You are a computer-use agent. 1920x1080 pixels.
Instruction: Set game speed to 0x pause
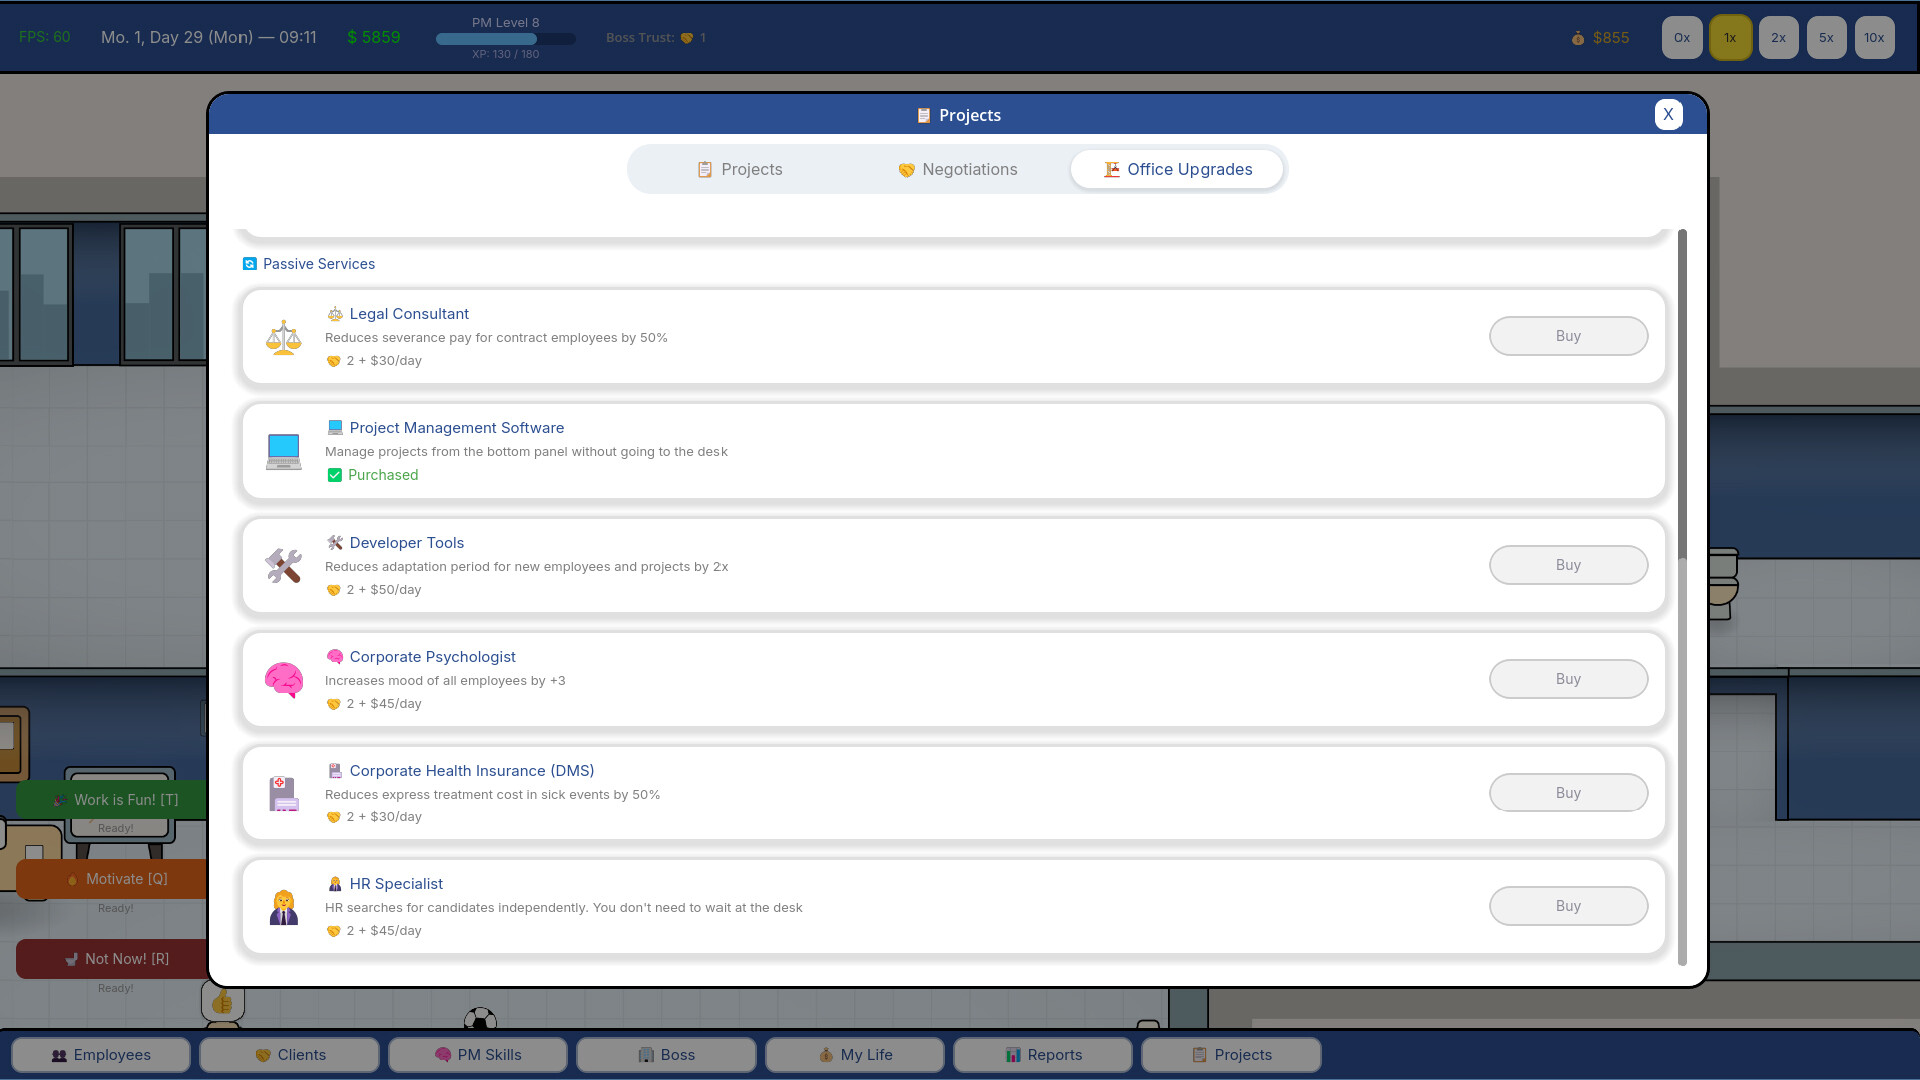(x=1681, y=38)
